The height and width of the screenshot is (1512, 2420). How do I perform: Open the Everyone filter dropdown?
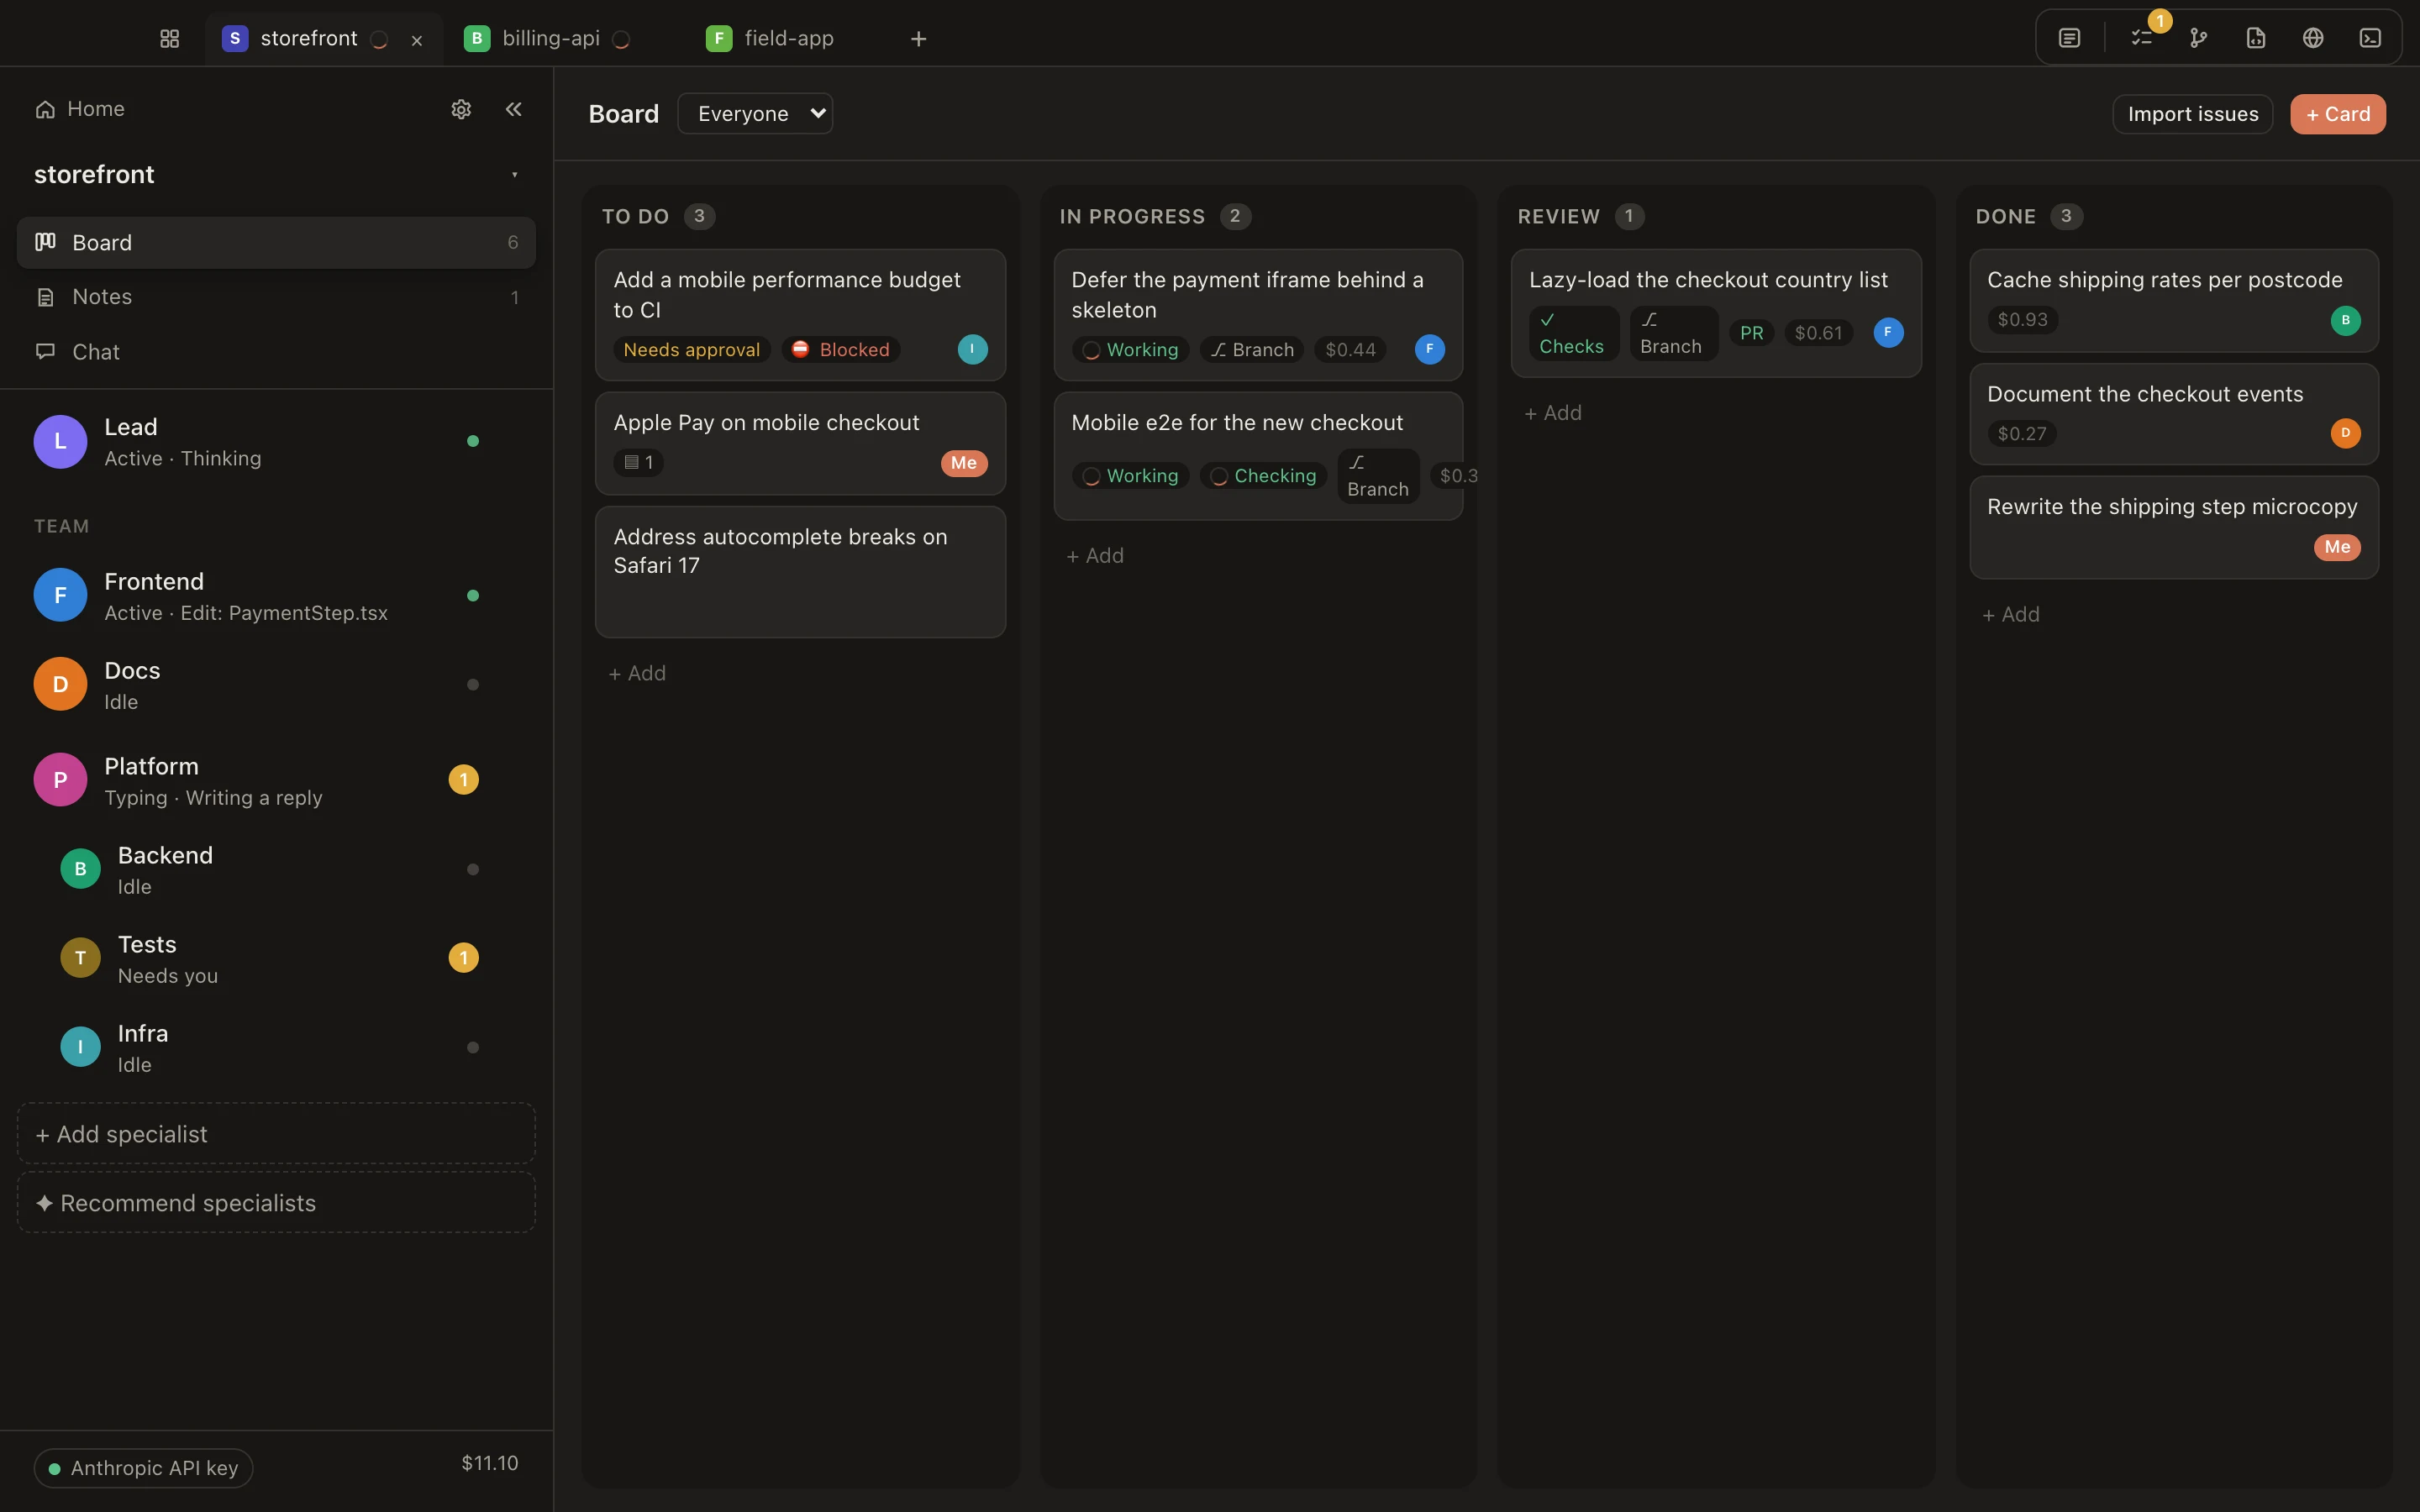click(755, 114)
